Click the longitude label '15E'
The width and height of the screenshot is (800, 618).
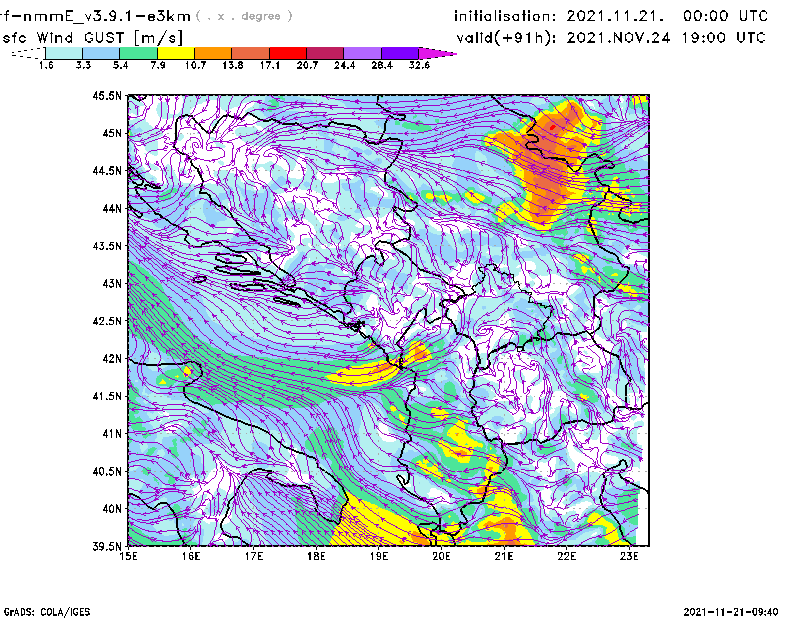coord(128,556)
